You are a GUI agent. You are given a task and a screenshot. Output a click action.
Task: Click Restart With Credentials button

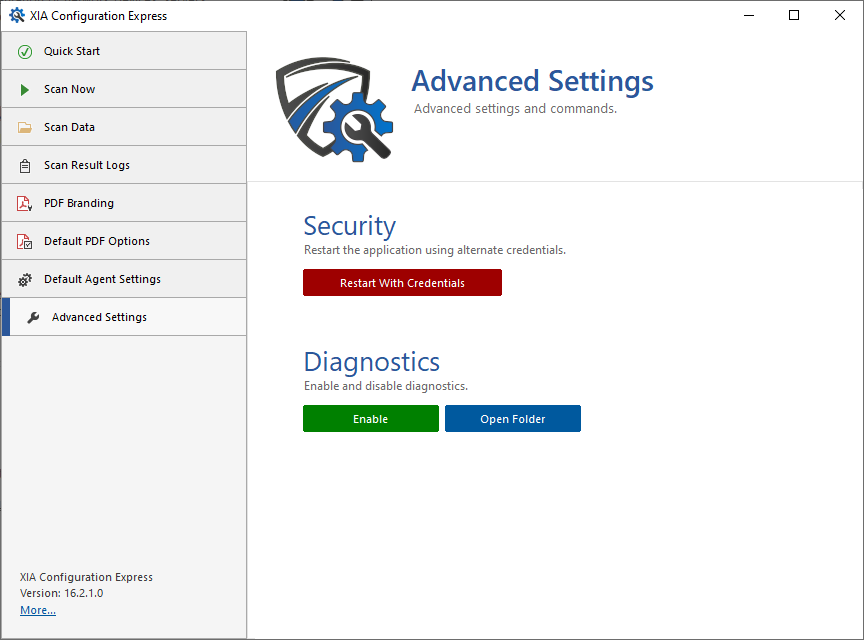coord(402,283)
